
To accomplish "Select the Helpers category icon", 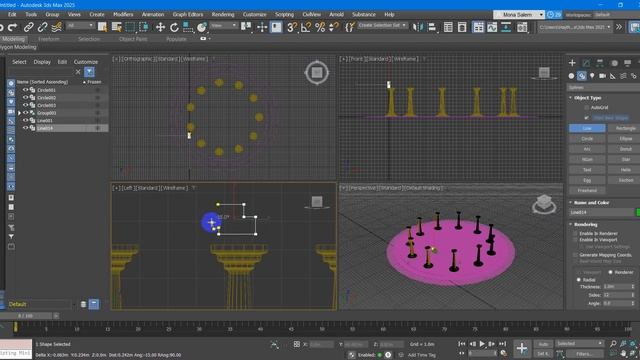I will click(613, 76).
